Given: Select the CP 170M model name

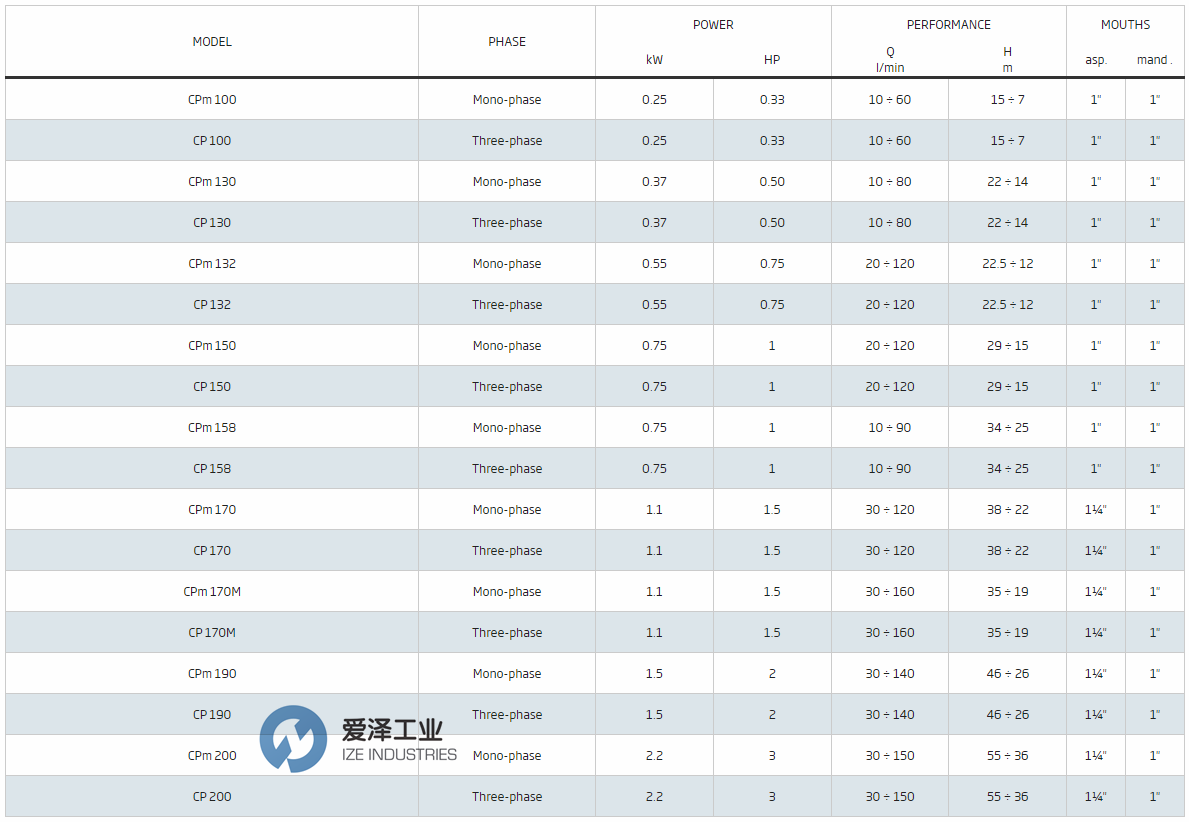Looking at the screenshot, I should tap(211, 632).
